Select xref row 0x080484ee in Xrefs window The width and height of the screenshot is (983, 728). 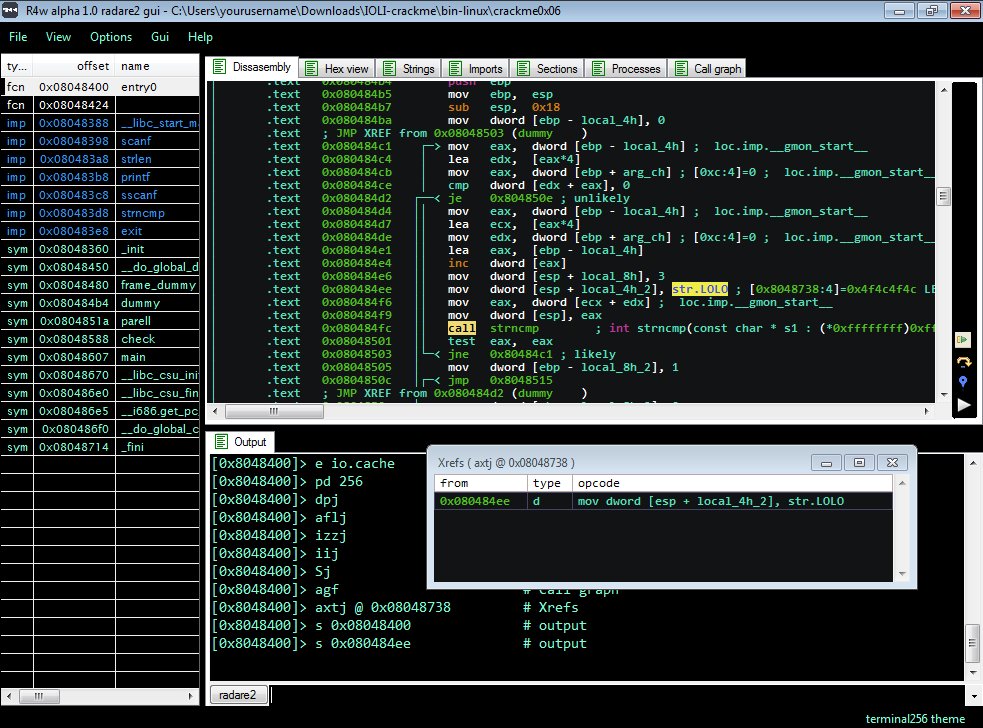tap(663, 501)
